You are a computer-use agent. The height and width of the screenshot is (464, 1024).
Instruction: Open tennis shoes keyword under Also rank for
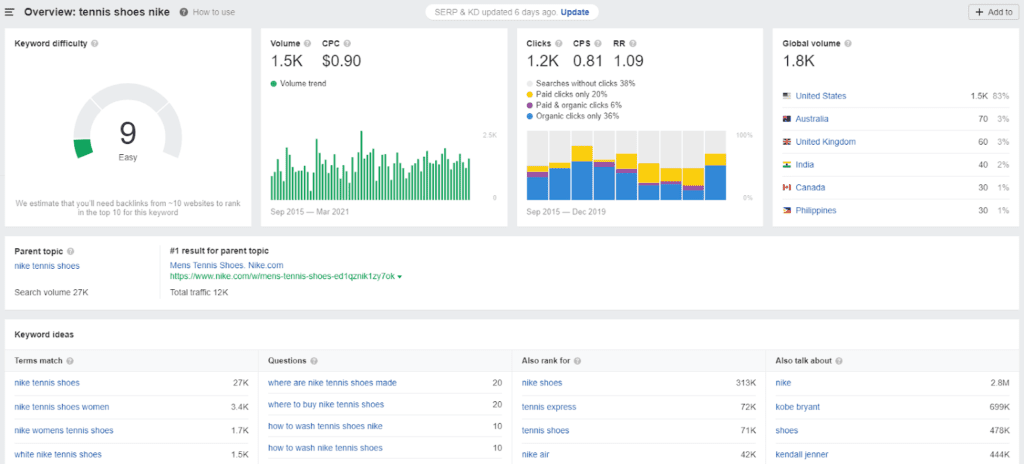545,430
